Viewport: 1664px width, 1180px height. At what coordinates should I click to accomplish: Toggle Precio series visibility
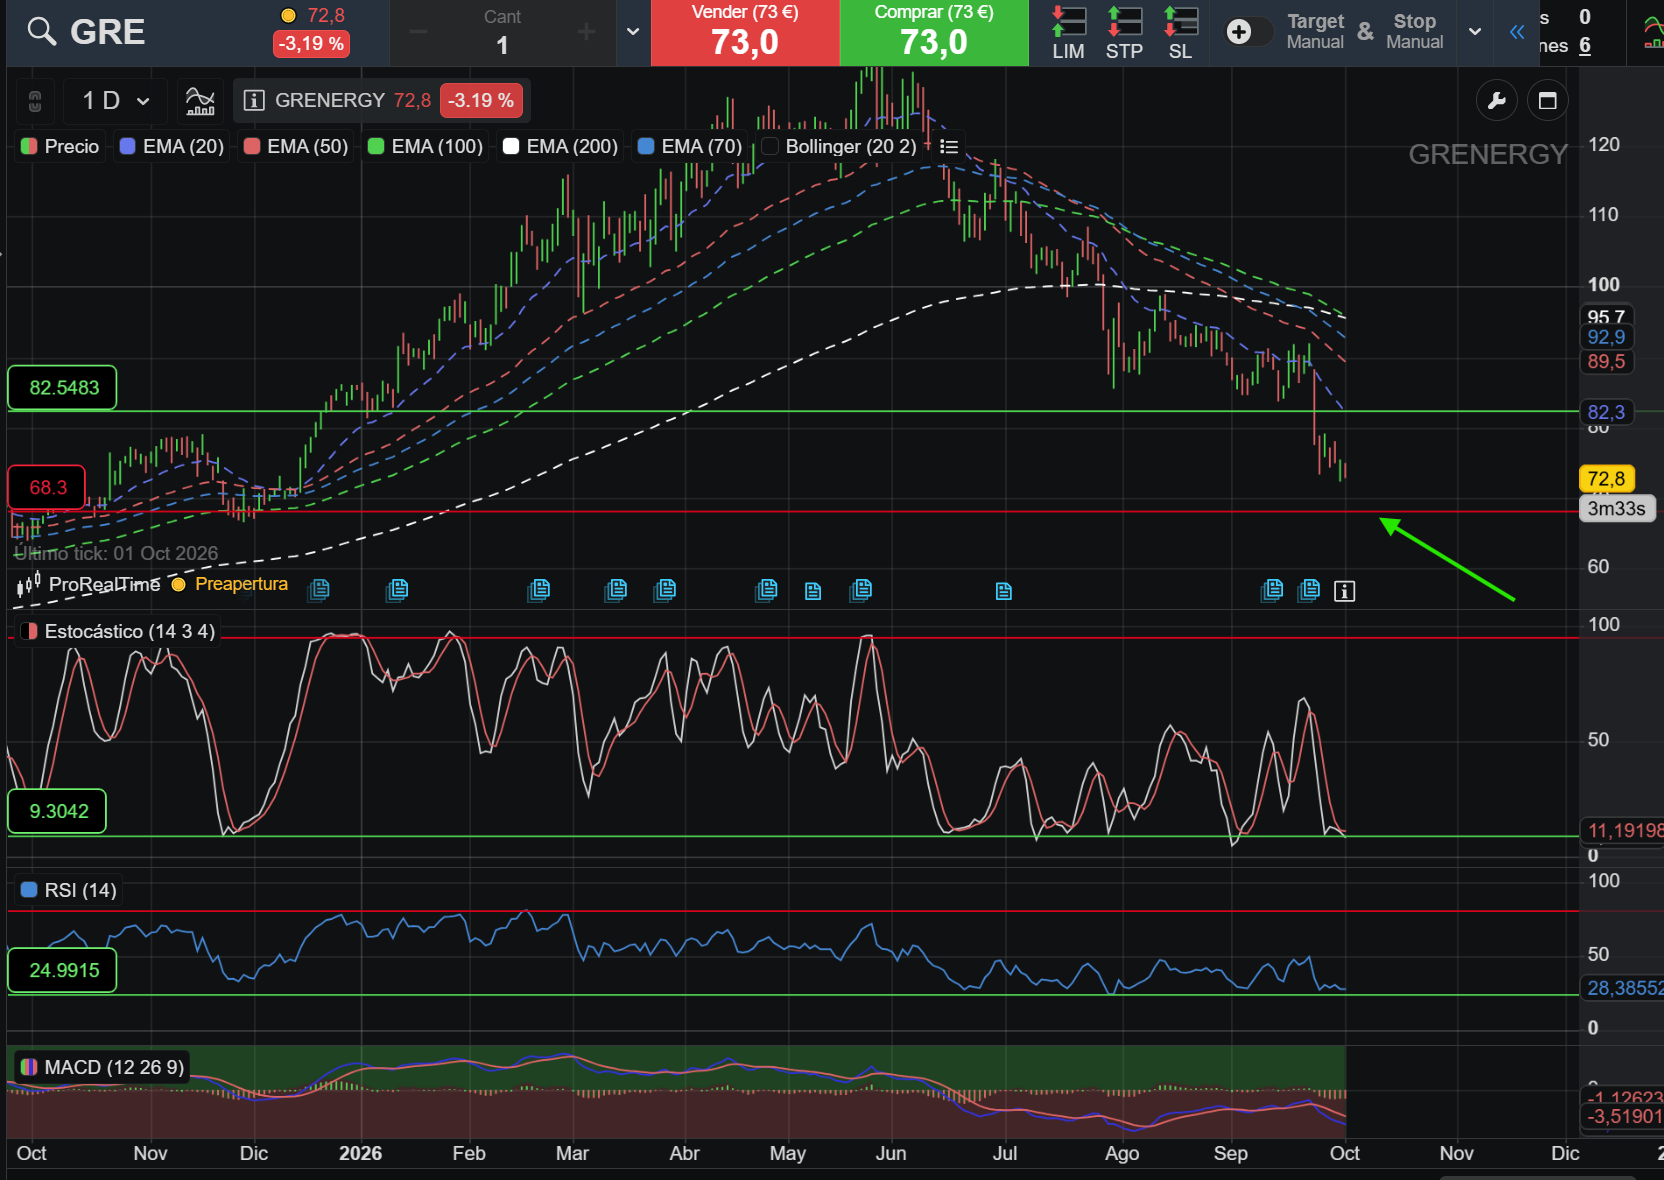tap(60, 147)
